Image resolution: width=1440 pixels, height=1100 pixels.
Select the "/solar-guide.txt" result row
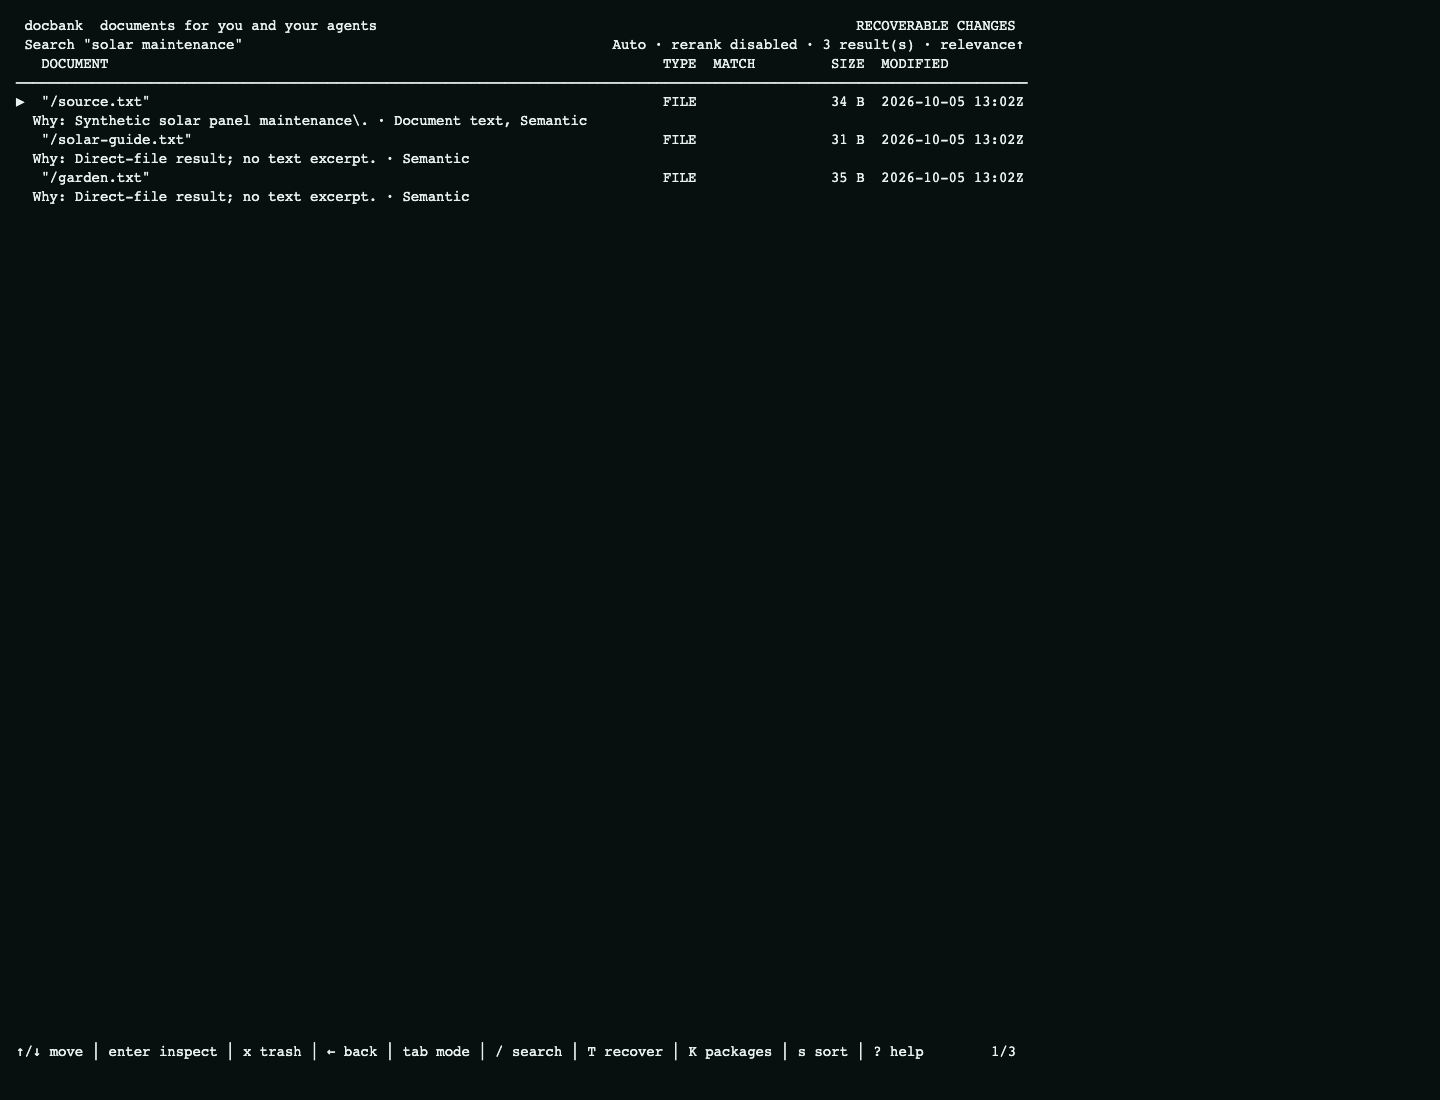point(520,140)
